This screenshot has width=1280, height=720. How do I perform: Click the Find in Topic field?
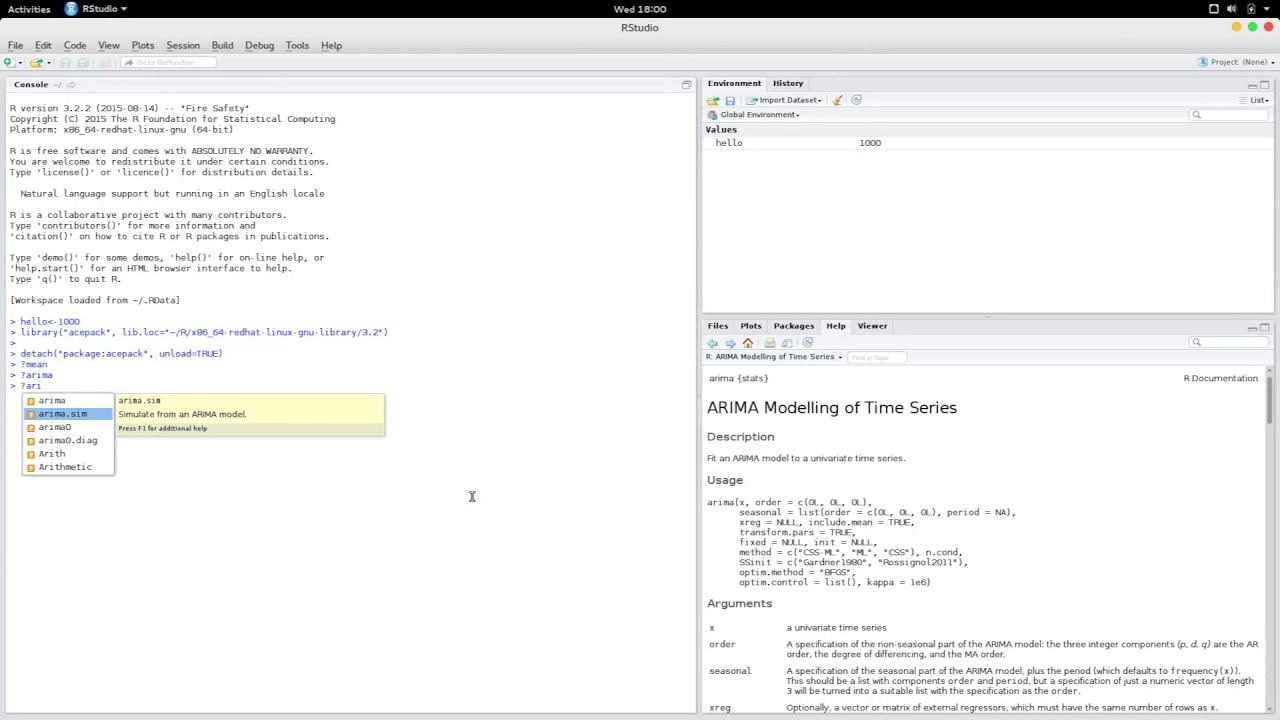pos(876,357)
